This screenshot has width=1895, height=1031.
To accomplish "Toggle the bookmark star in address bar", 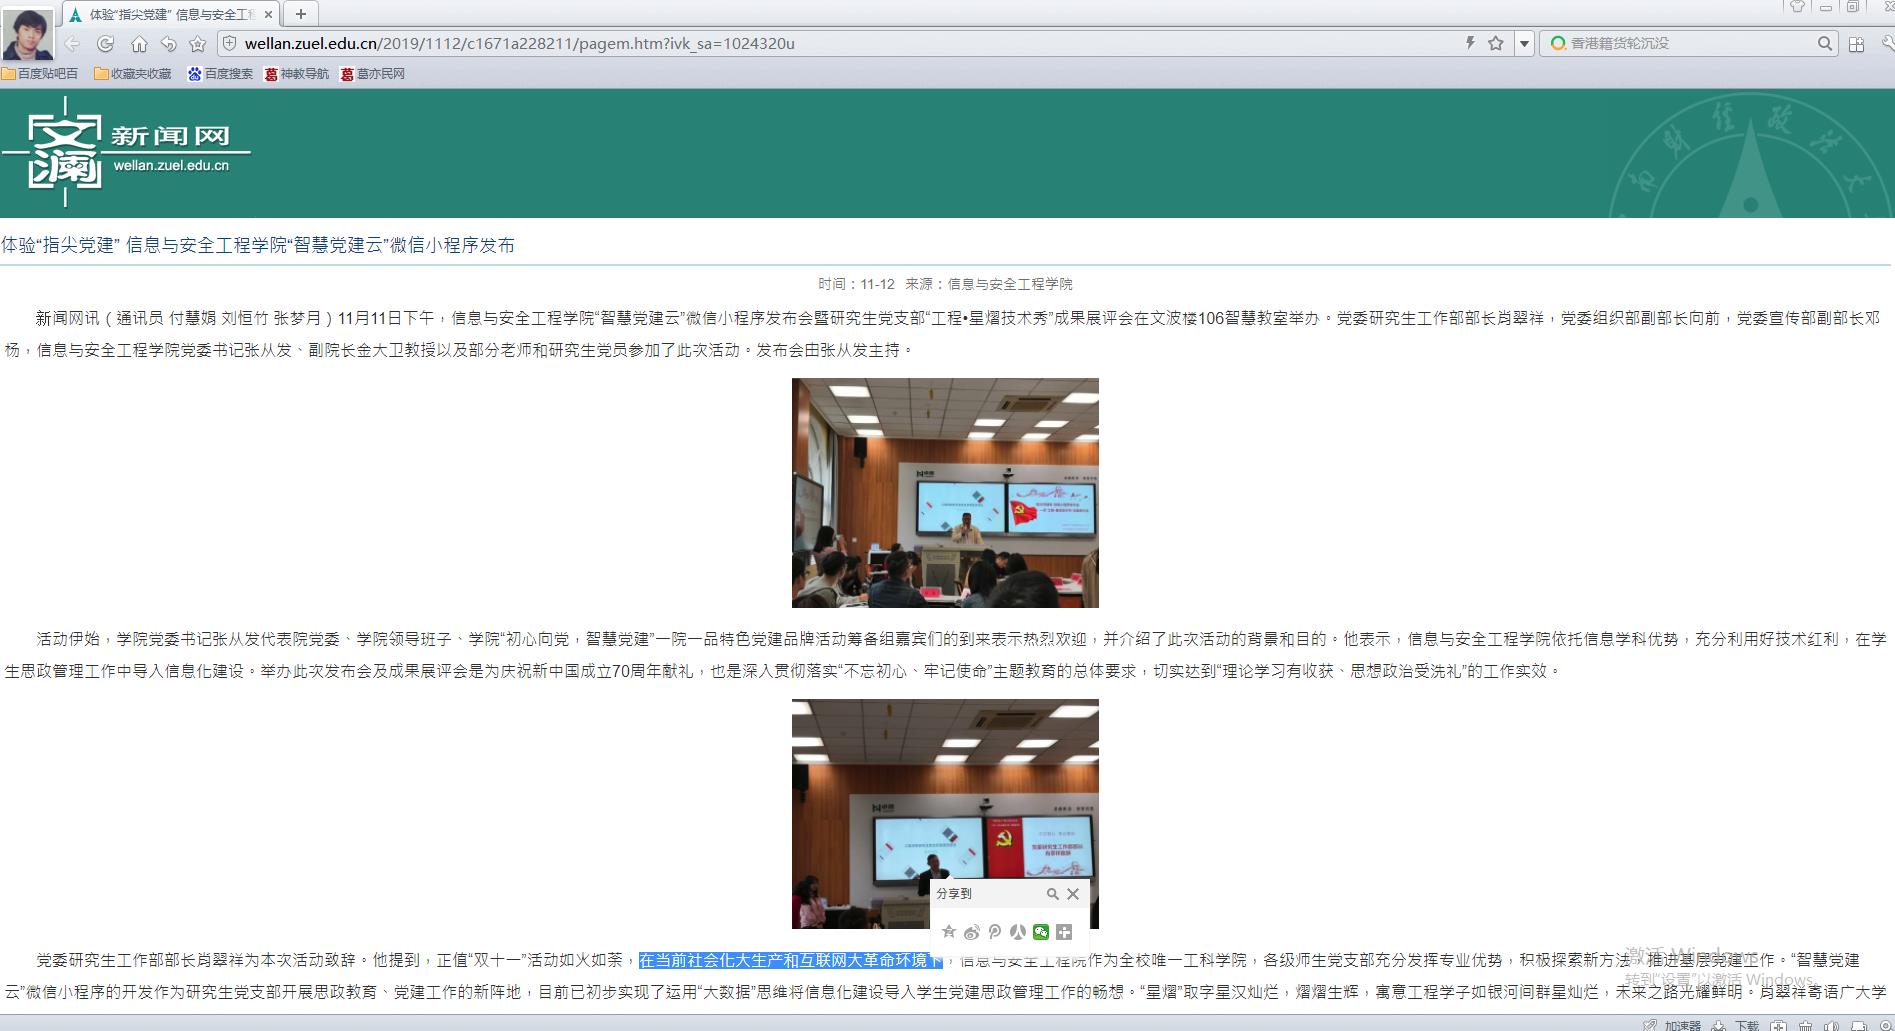I will click(x=1496, y=43).
